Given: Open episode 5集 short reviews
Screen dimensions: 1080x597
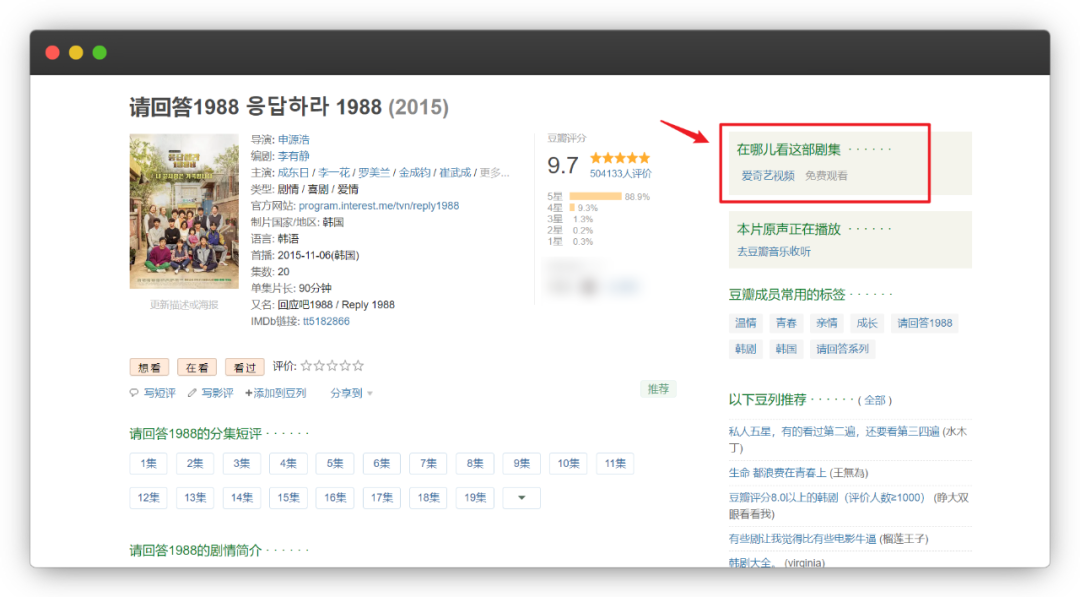Looking at the screenshot, I should pos(335,463).
